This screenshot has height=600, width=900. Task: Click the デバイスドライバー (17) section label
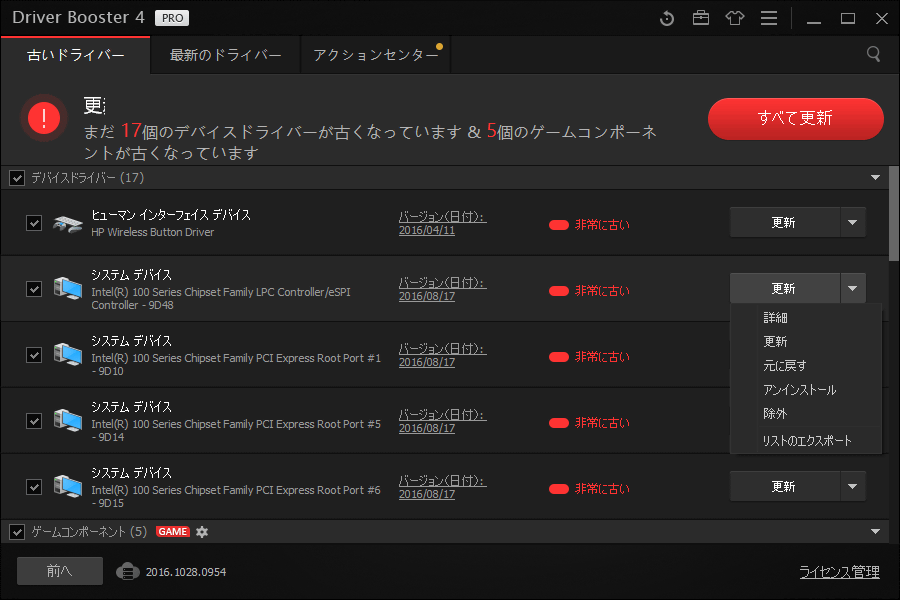click(x=88, y=178)
